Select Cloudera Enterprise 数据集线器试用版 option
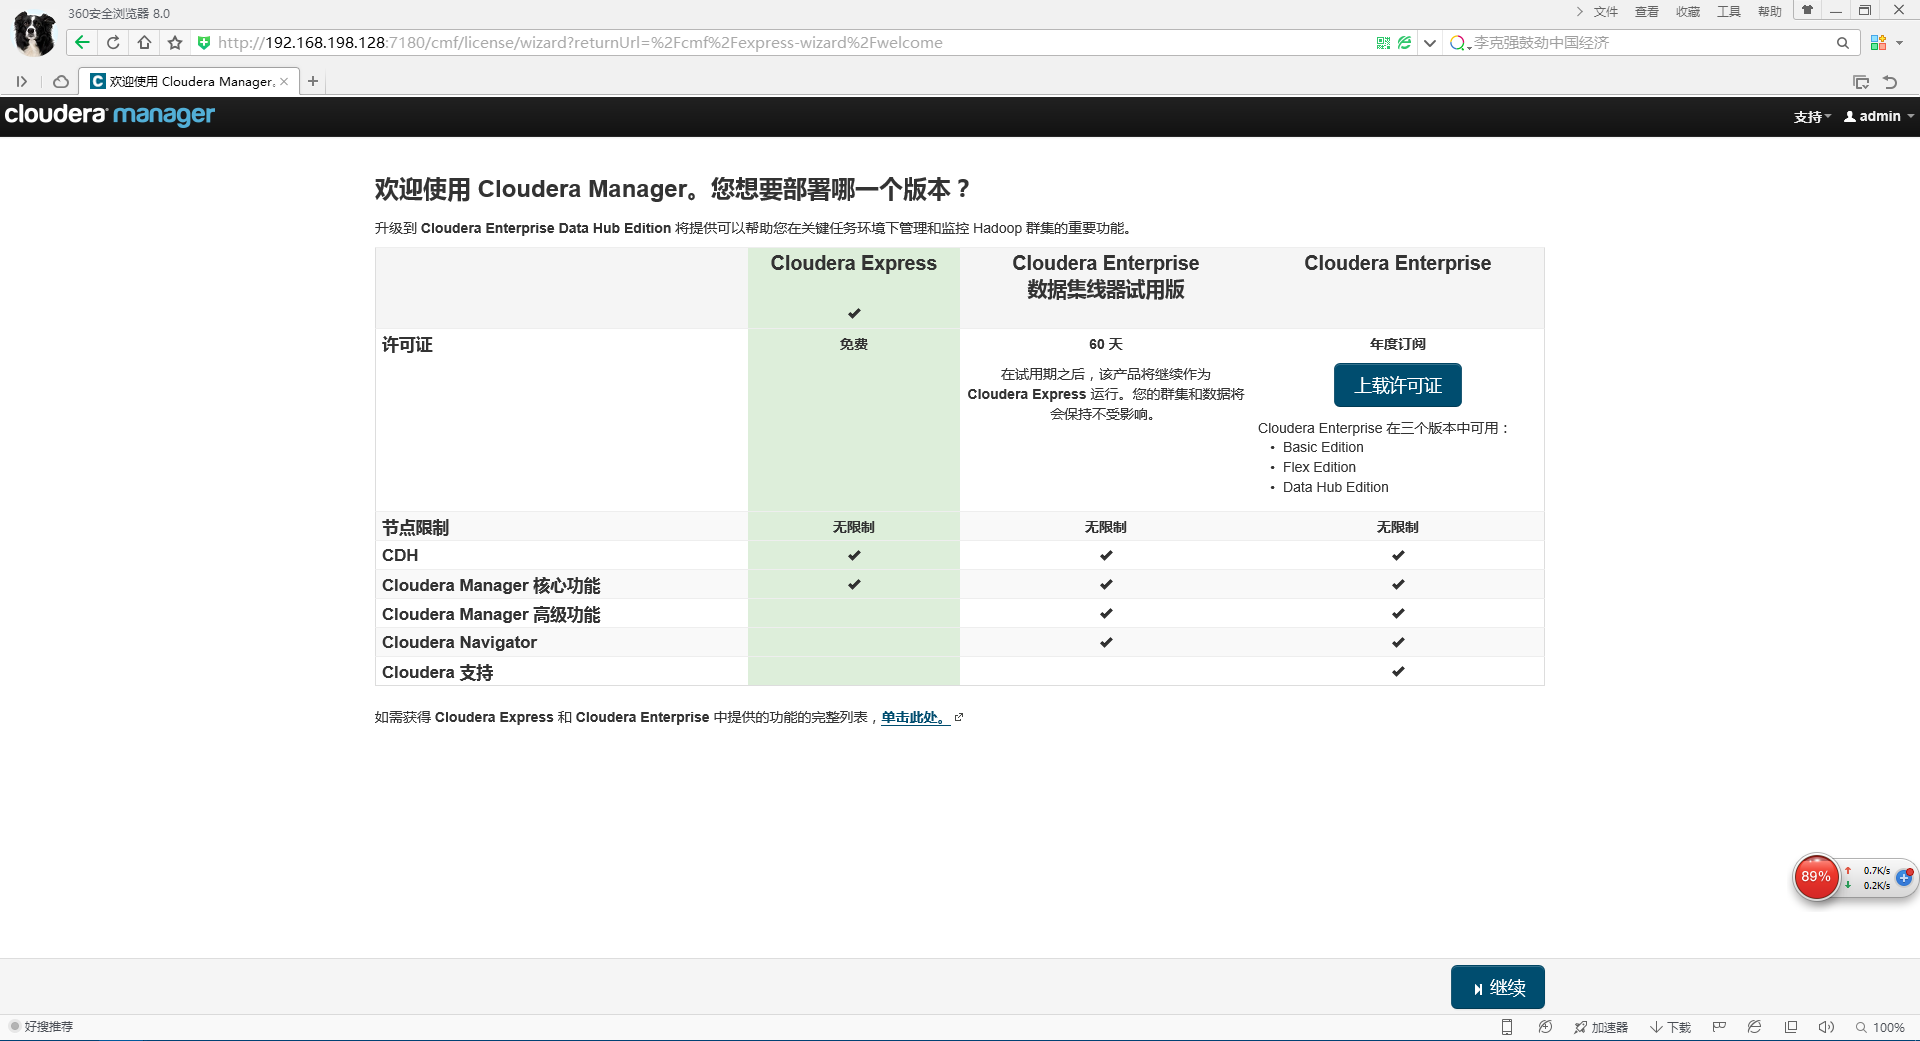Viewport: 1920px width, 1041px height. (1106, 276)
